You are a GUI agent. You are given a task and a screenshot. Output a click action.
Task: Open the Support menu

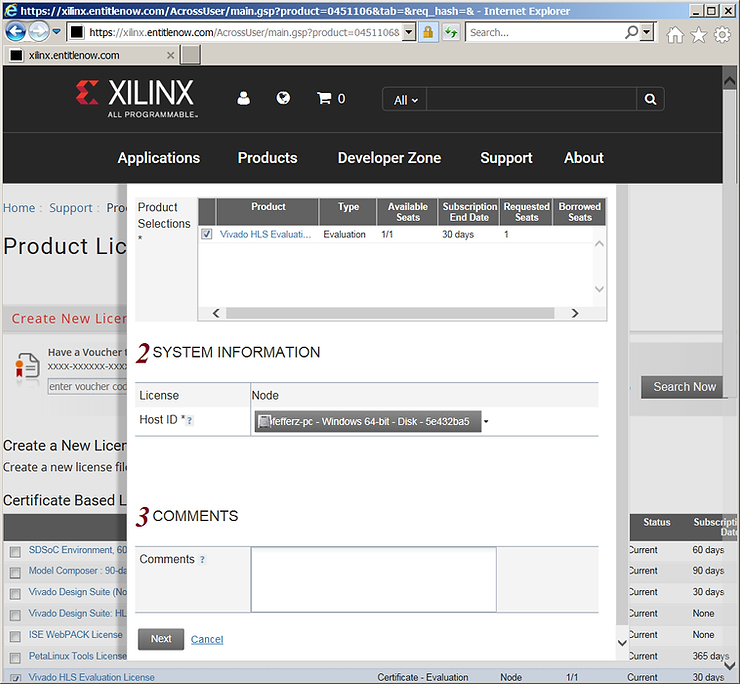point(506,158)
